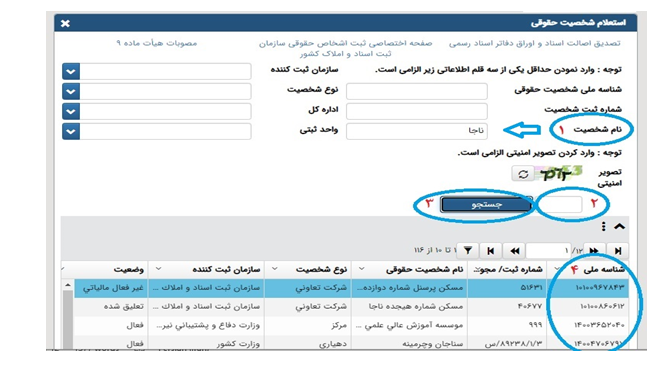Open the three-dot options menu above the table
The width and height of the screenshot is (668, 377).
click(603, 227)
